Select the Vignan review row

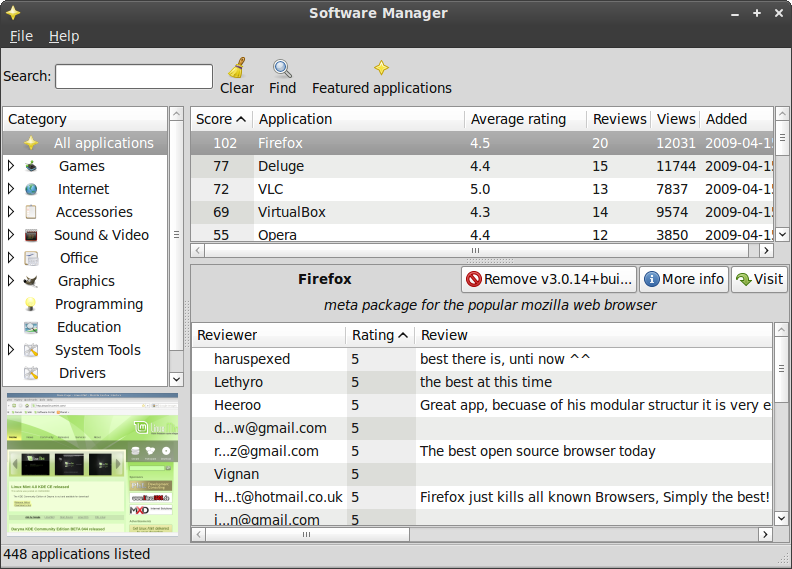[482, 474]
